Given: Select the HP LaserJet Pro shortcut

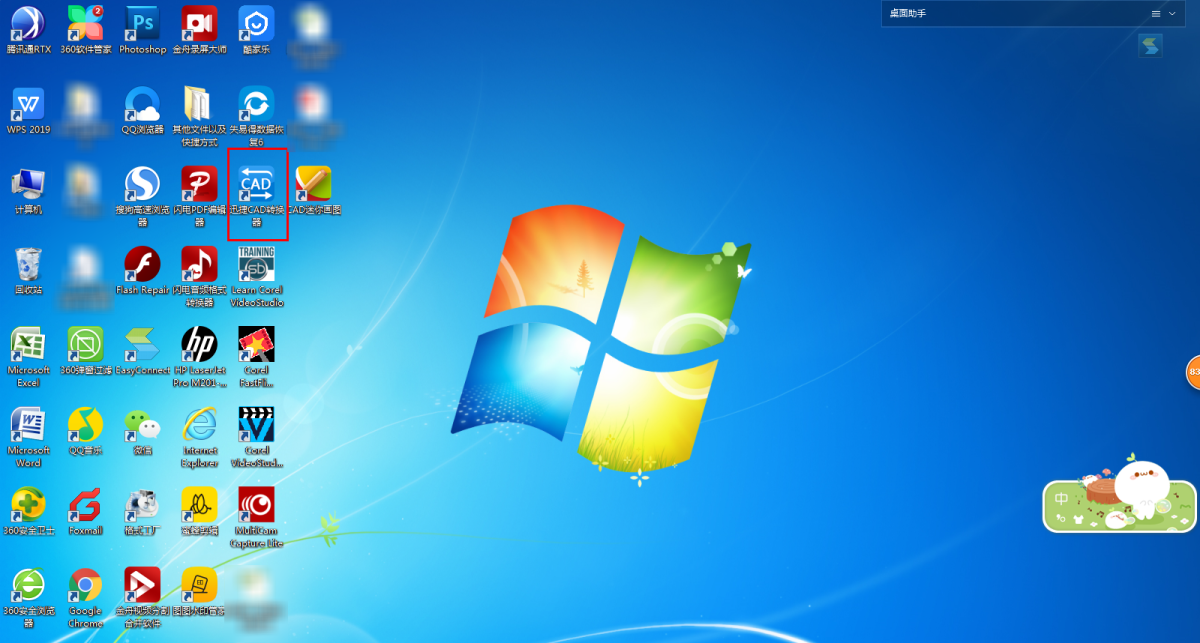Looking at the screenshot, I should [199, 345].
